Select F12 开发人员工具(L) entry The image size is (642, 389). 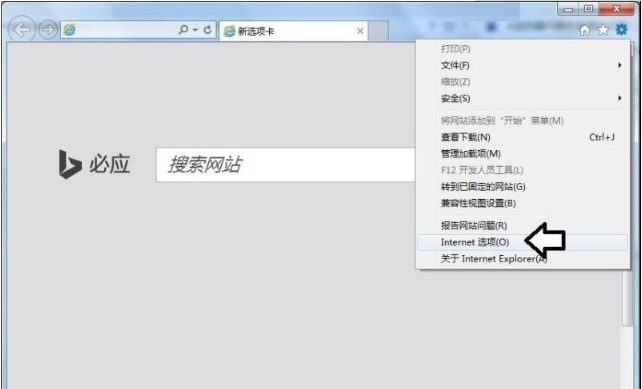523,170
